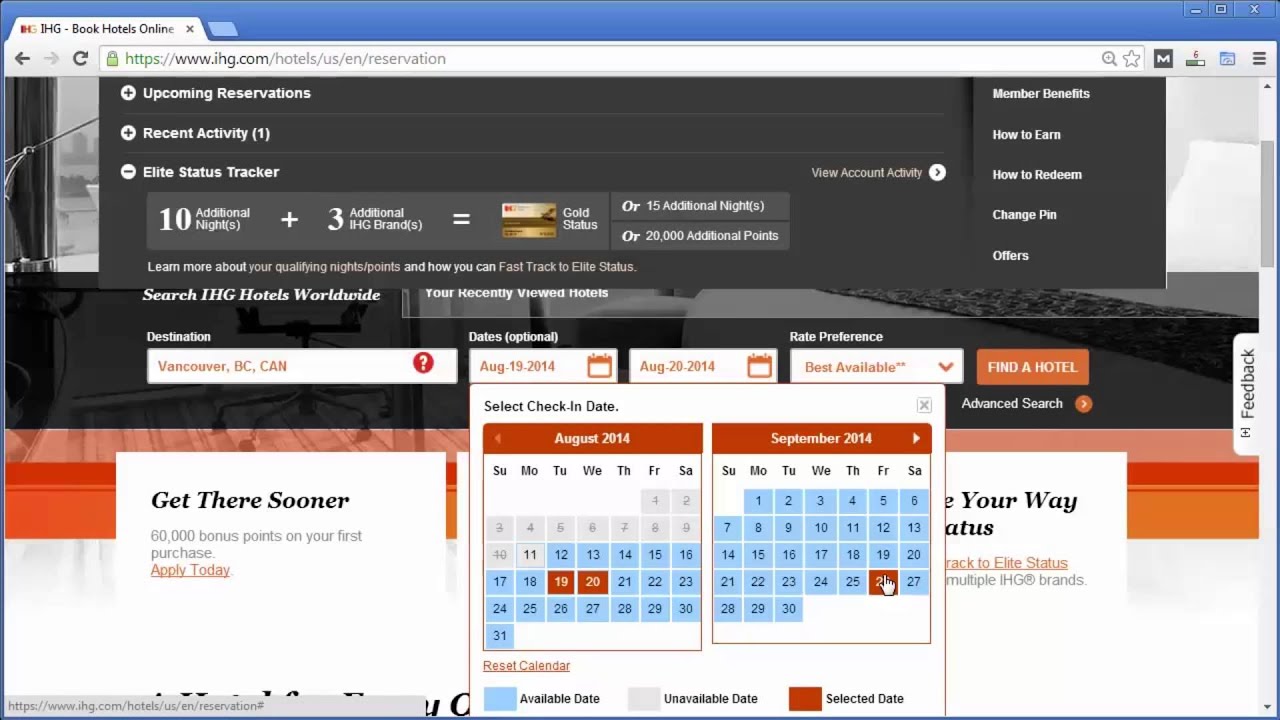The height and width of the screenshot is (720, 1280).
Task: Select September 1 in the calendar
Action: 758,501
